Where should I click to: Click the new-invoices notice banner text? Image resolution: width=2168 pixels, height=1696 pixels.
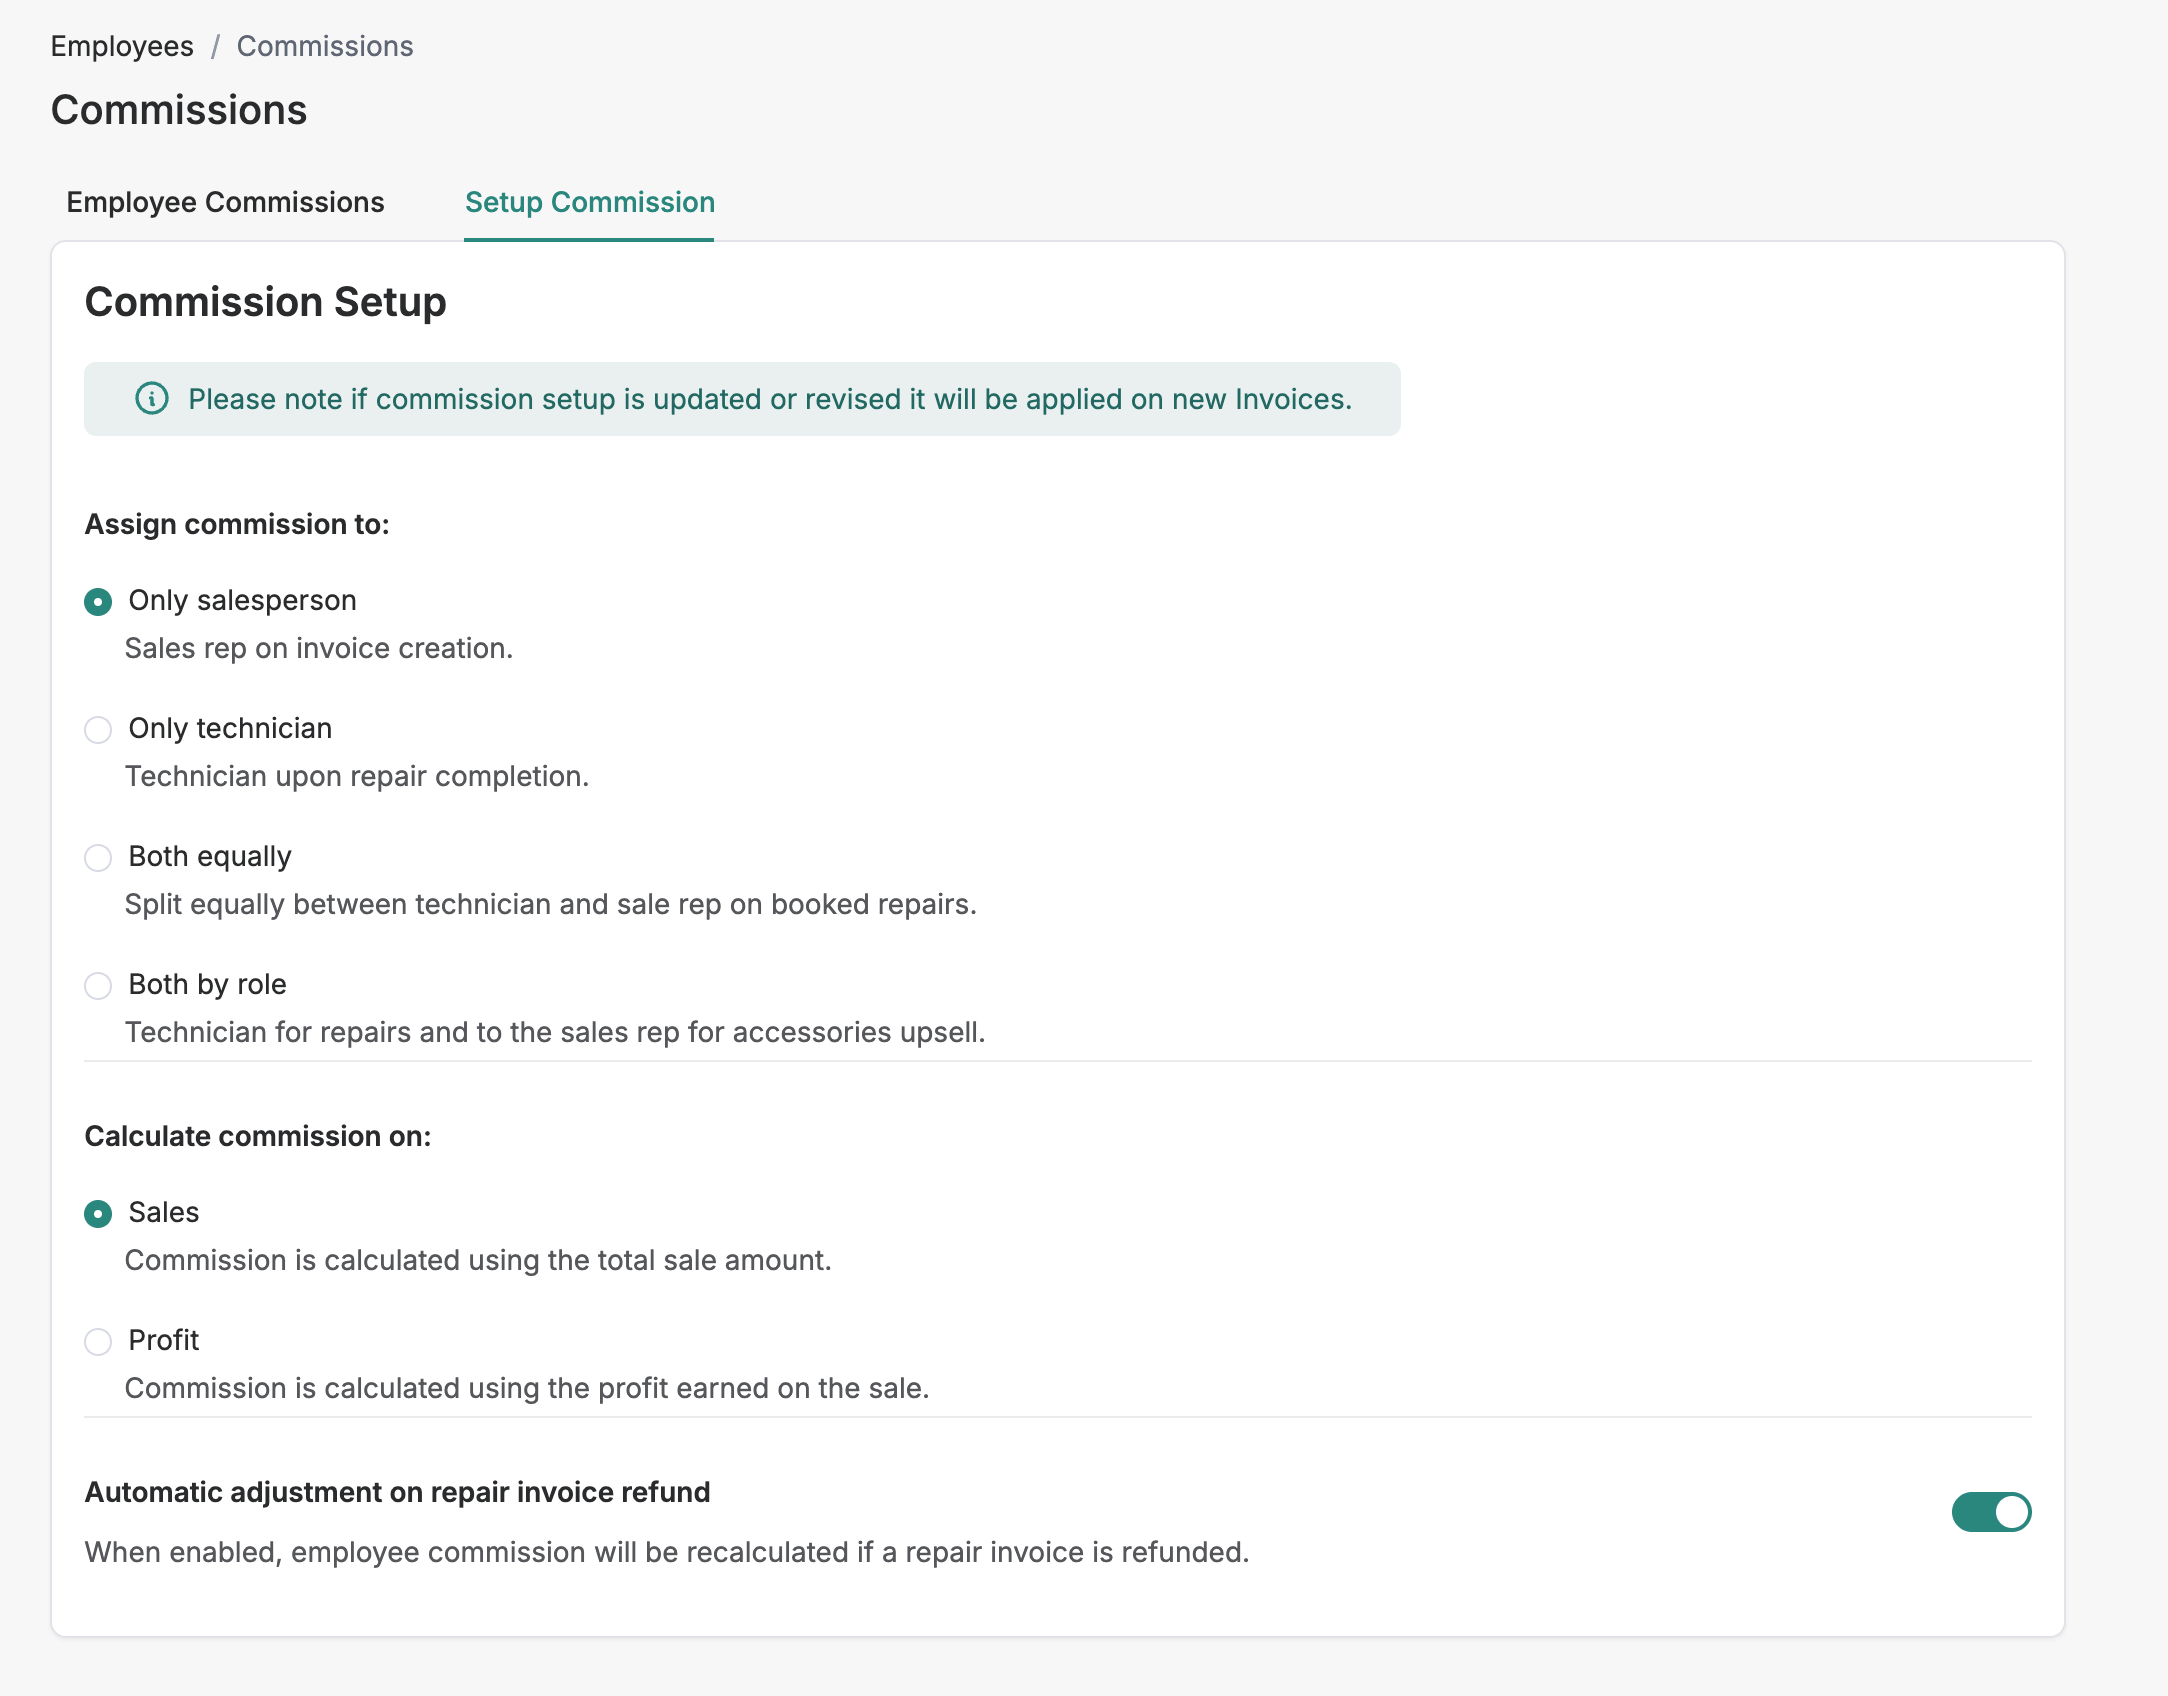pos(769,399)
